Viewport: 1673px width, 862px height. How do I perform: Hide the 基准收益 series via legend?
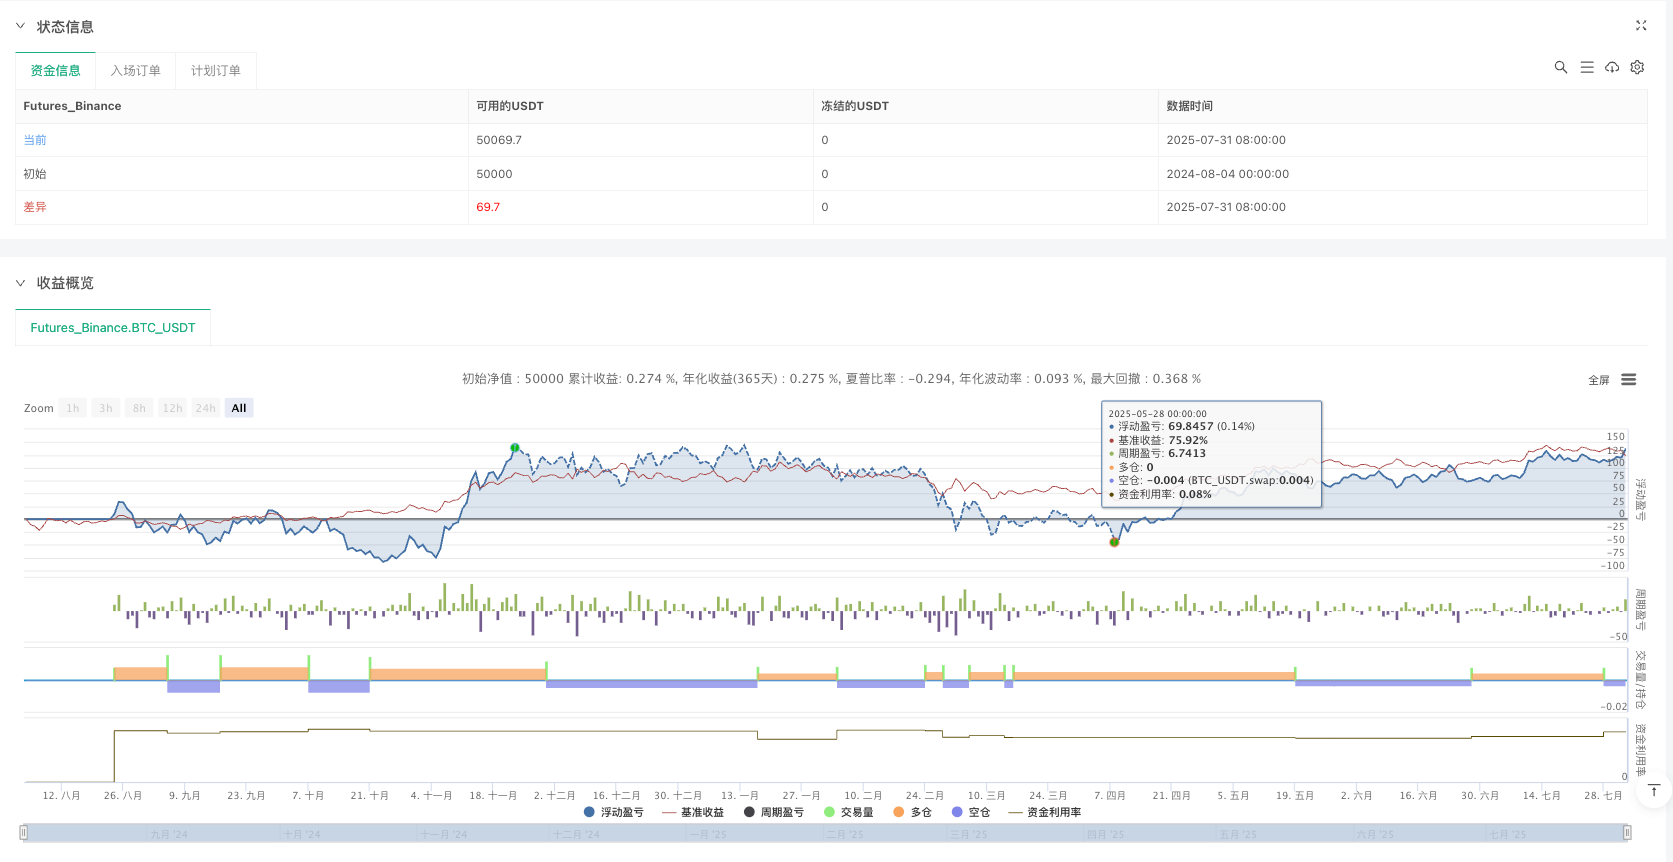693,812
